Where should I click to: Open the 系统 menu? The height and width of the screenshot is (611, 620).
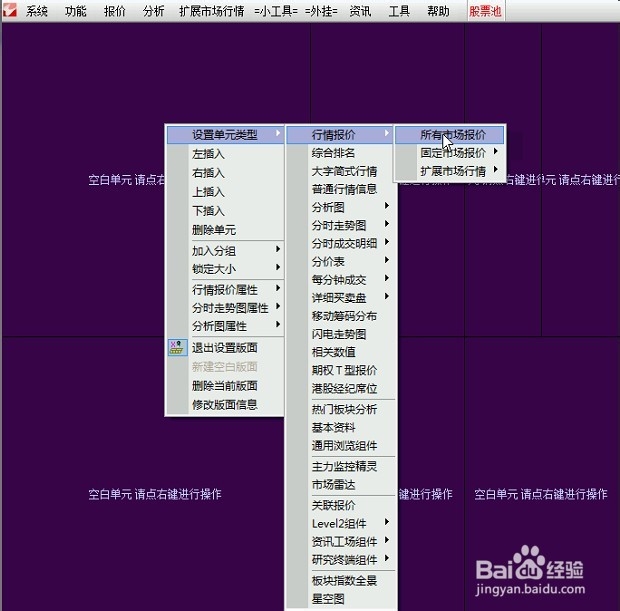(x=37, y=11)
